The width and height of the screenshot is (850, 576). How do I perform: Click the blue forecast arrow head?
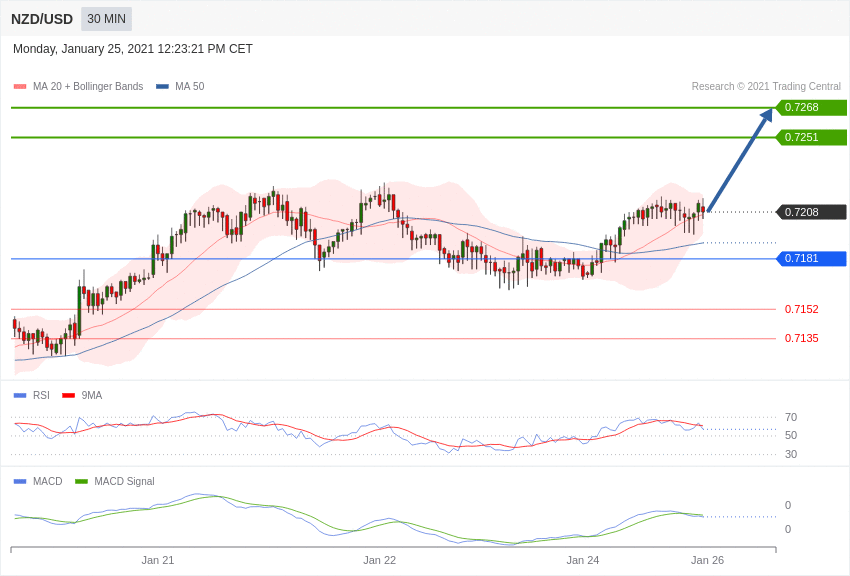766,115
